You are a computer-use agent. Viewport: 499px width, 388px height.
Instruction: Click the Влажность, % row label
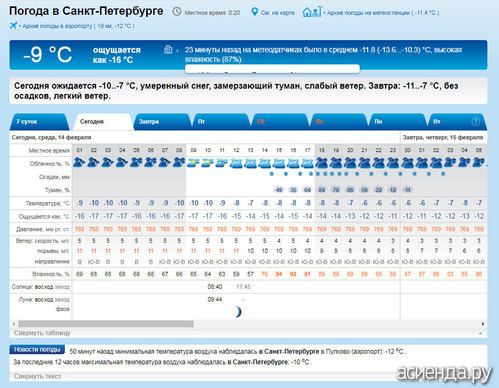point(51,274)
